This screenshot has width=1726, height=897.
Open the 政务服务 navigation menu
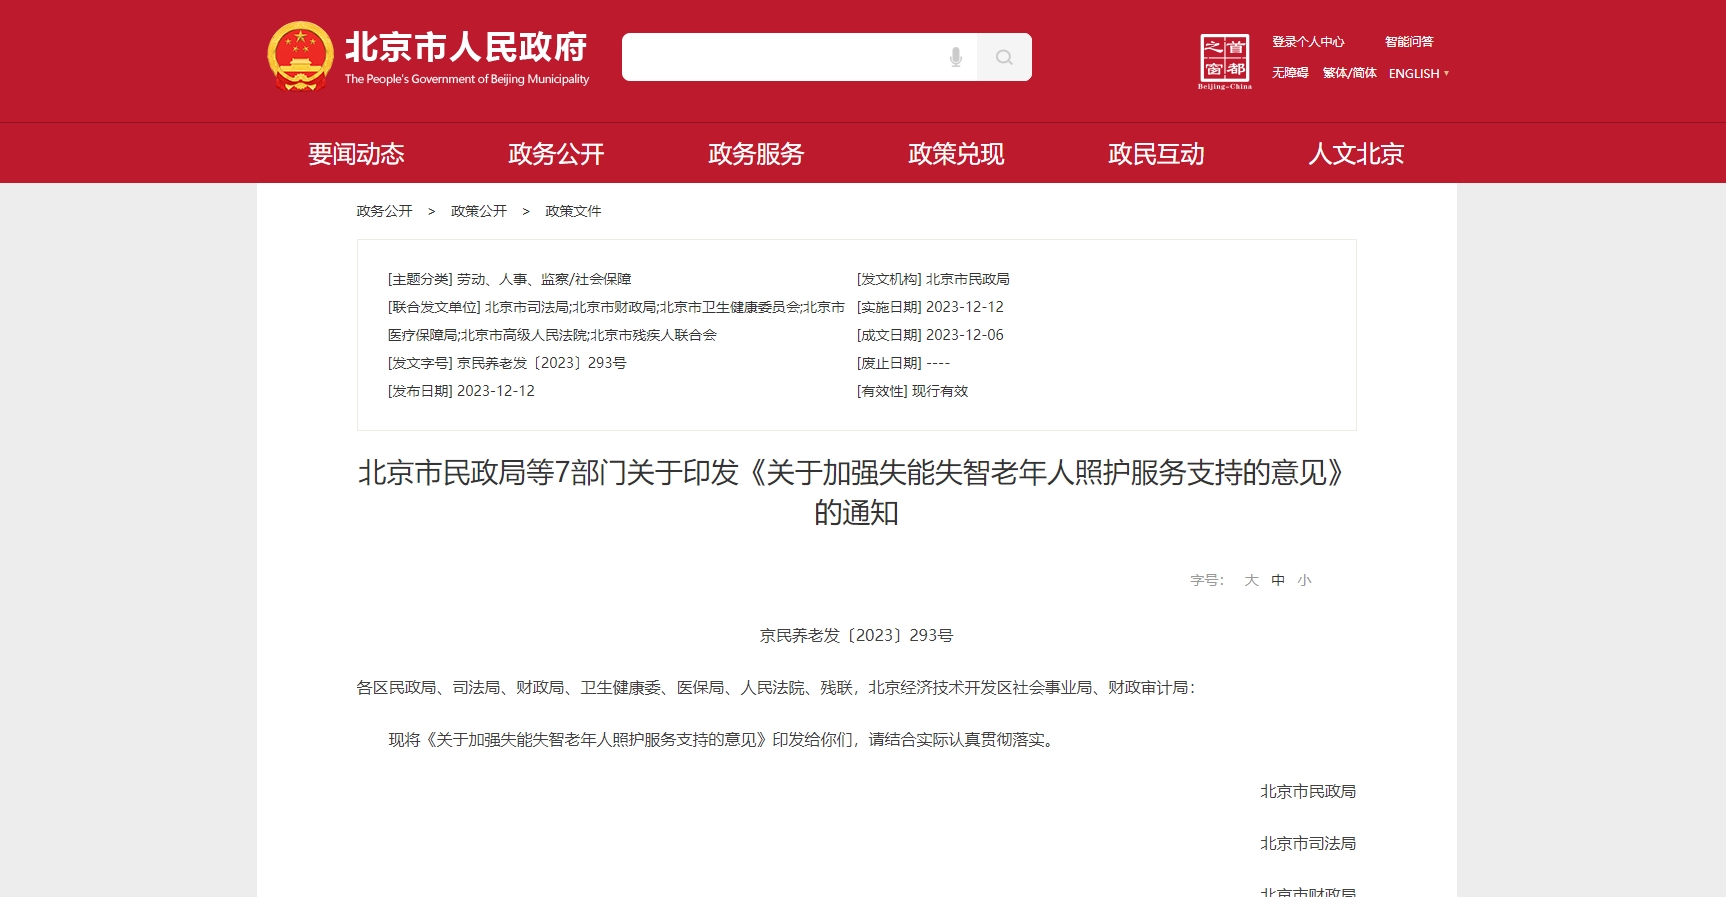(x=756, y=154)
